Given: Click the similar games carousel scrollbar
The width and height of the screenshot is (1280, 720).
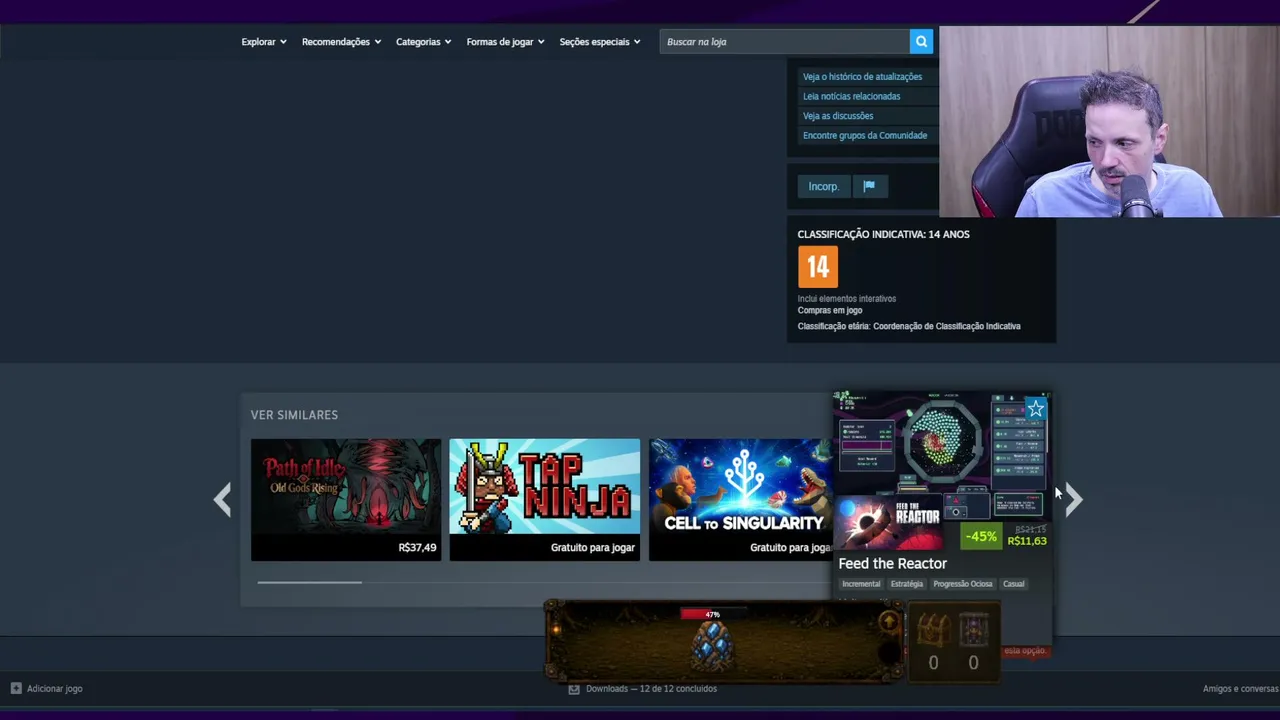Looking at the screenshot, I should tap(309, 582).
